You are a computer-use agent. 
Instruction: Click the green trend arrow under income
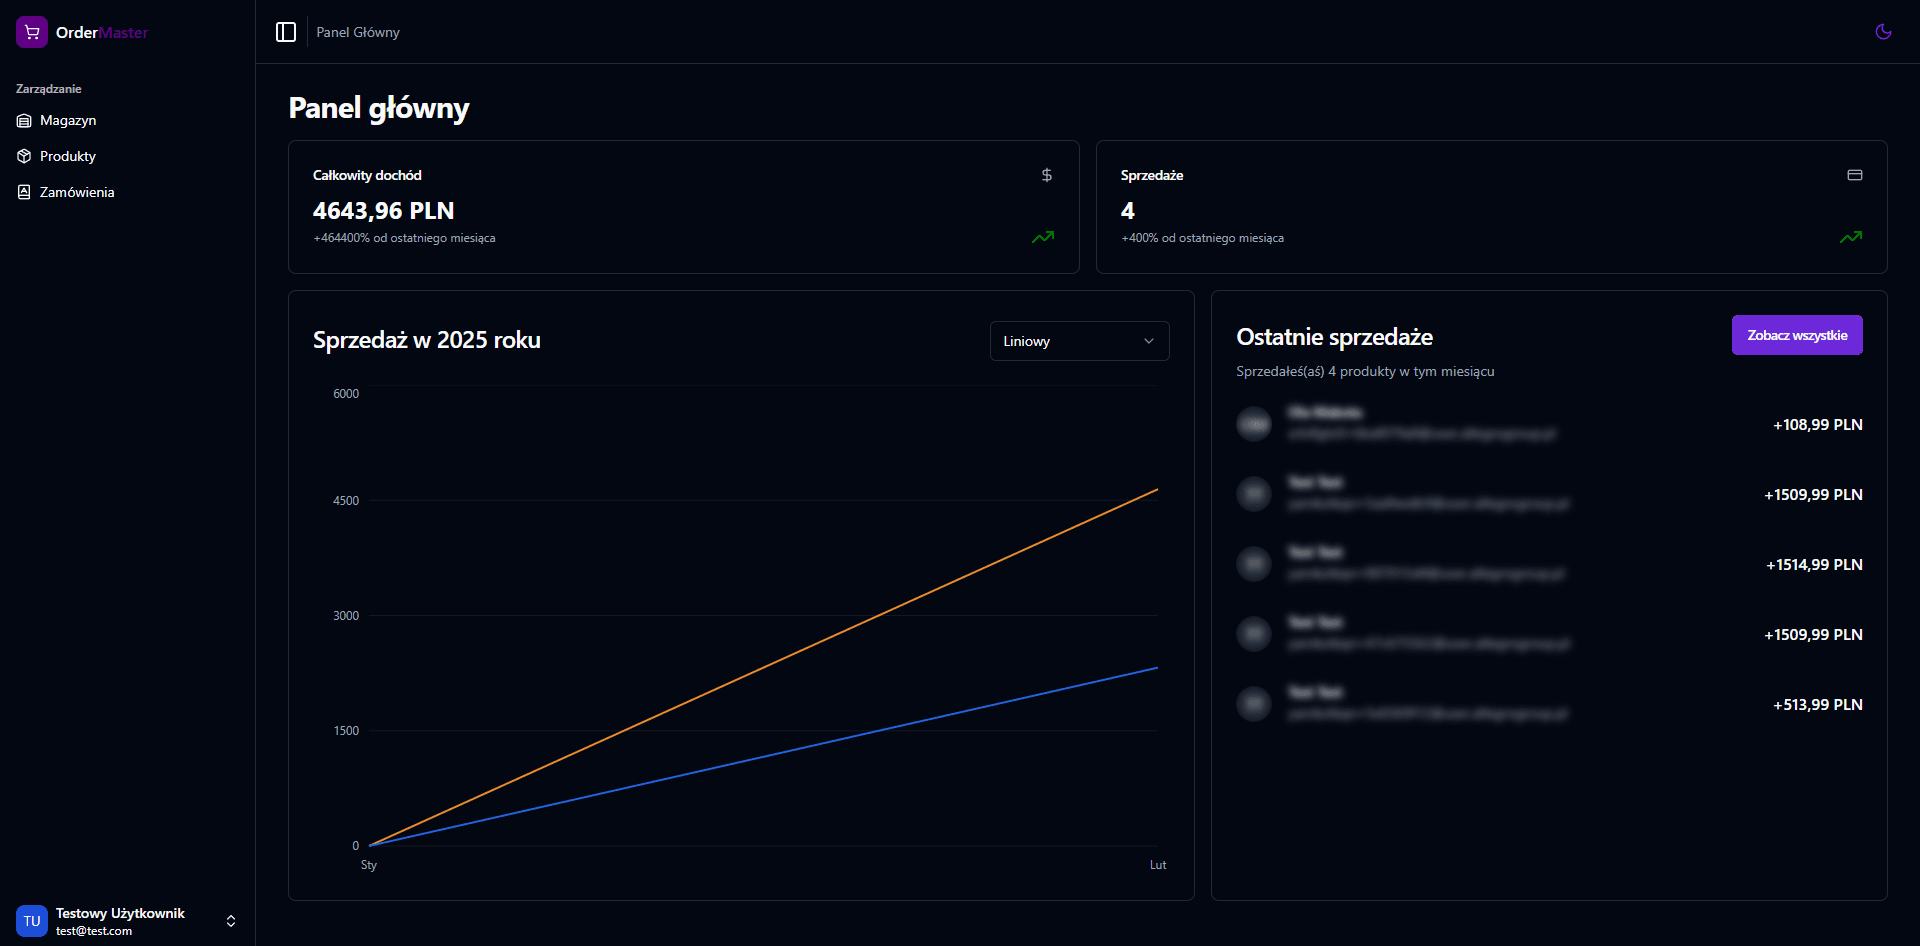tap(1043, 237)
